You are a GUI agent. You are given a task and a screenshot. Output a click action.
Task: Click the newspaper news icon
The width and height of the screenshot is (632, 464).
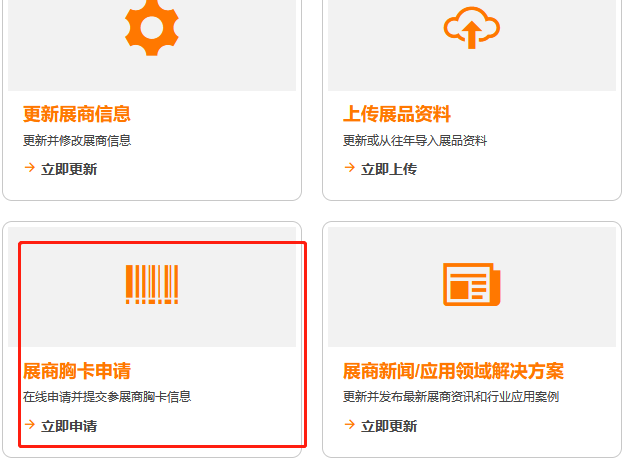pos(472,284)
